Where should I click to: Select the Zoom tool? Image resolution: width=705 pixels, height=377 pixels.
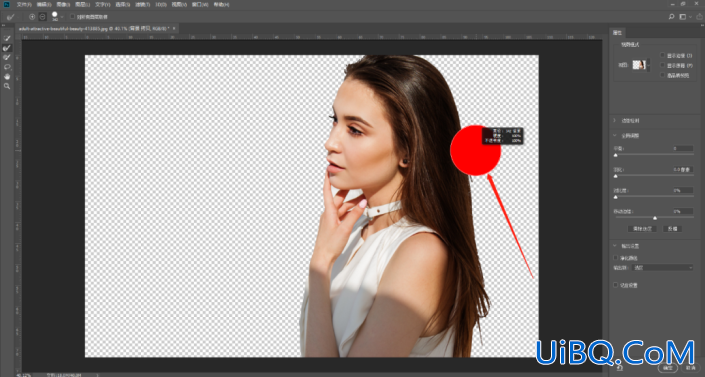point(7,86)
